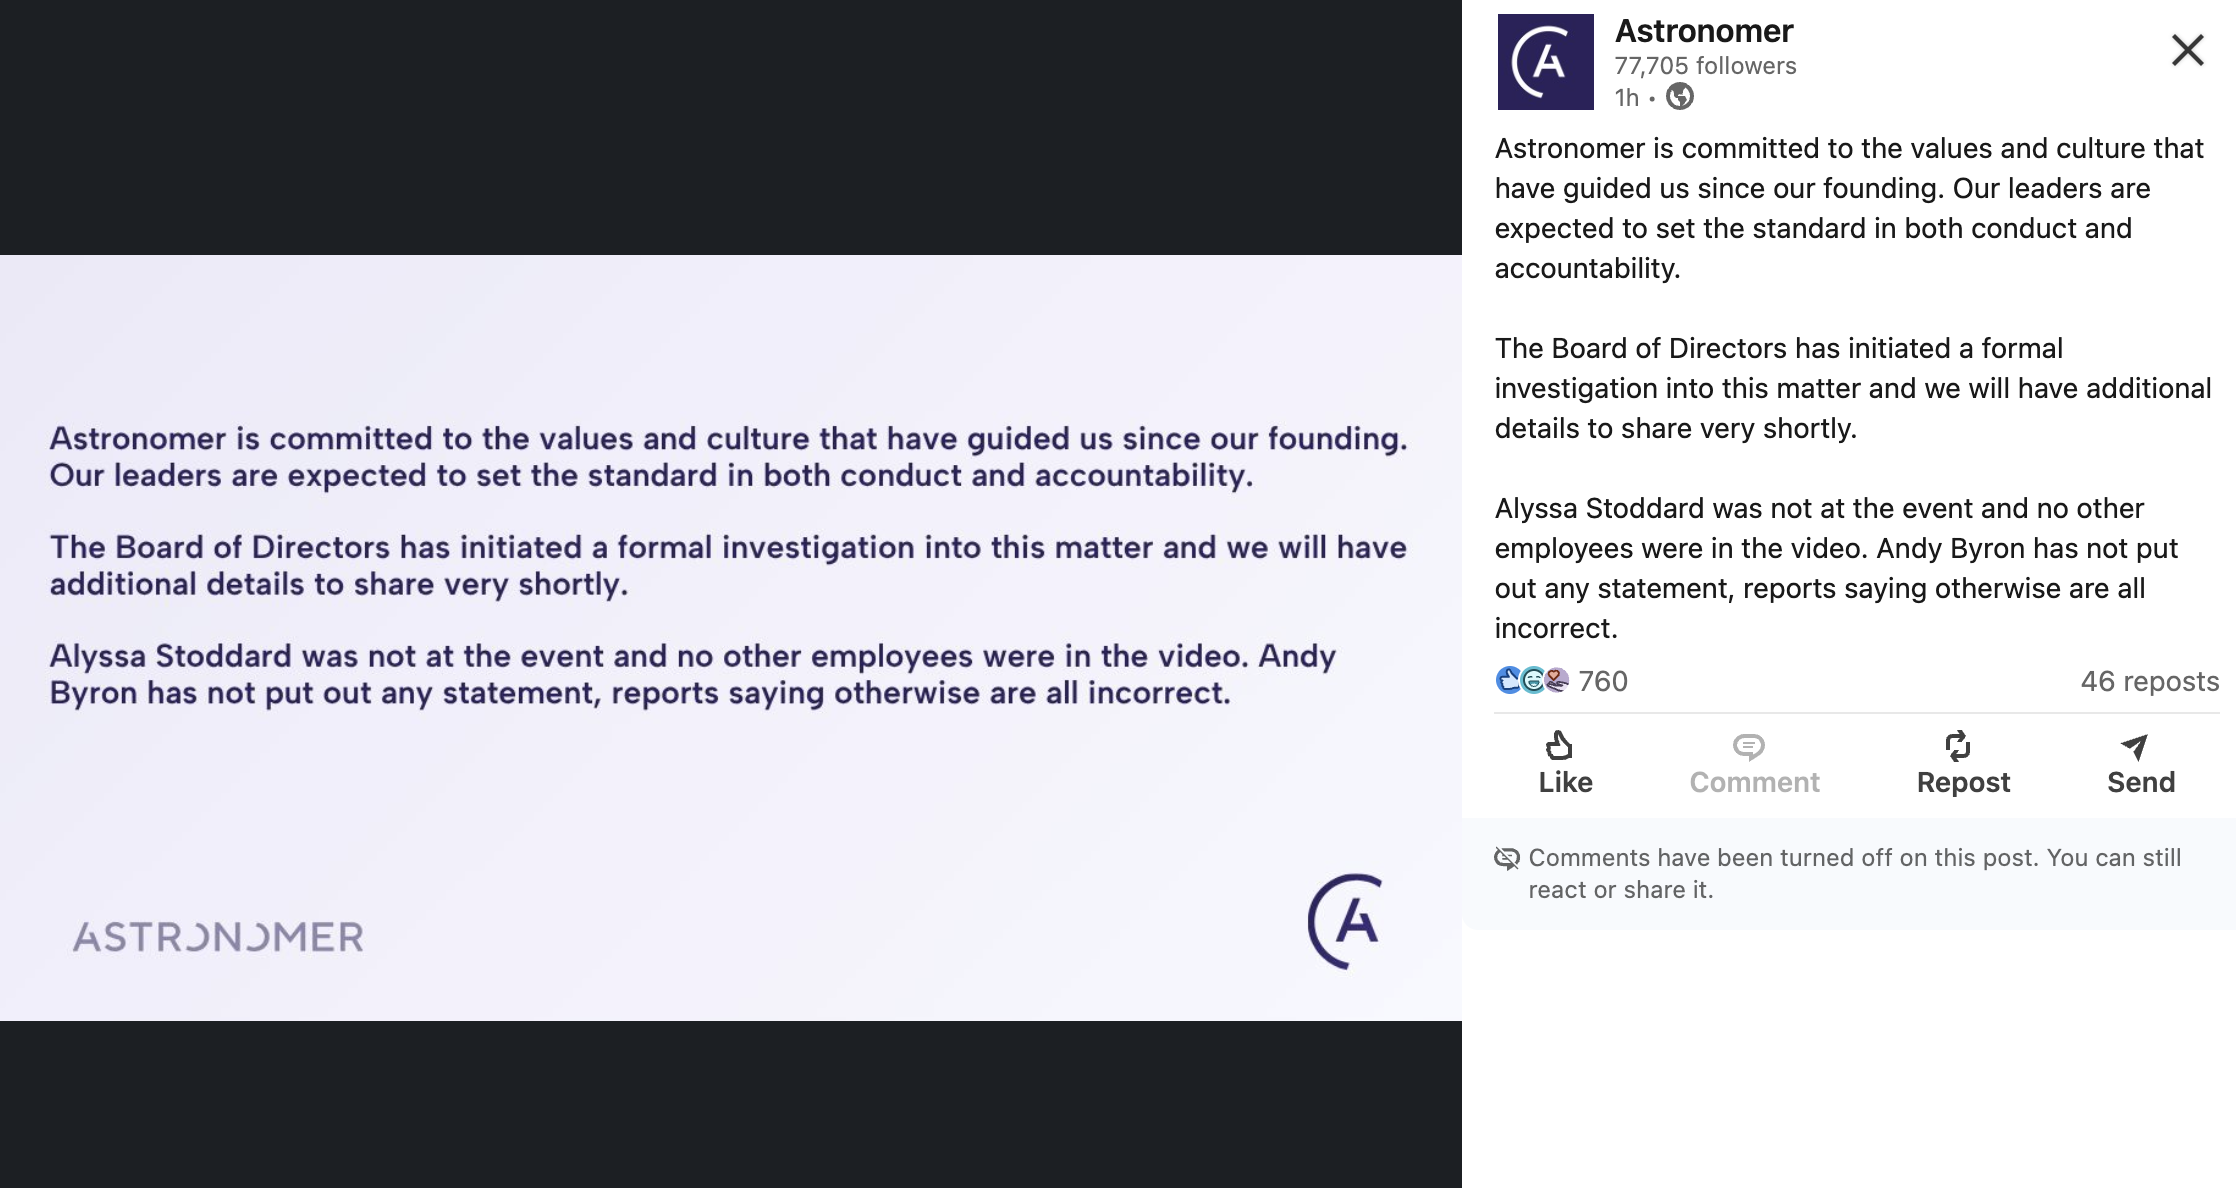Click the reaction emoji icons cluster
This screenshot has height=1188, width=2236.
pyautogui.click(x=1532, y=680)
